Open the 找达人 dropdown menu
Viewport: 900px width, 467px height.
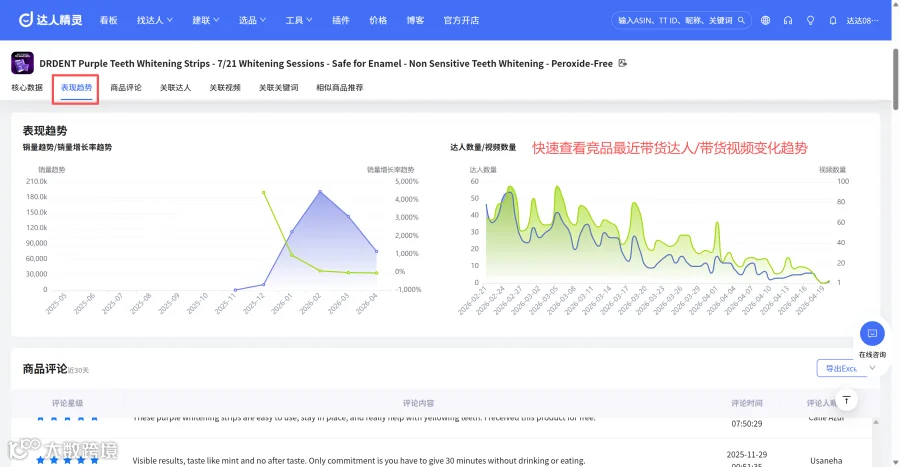154,20
